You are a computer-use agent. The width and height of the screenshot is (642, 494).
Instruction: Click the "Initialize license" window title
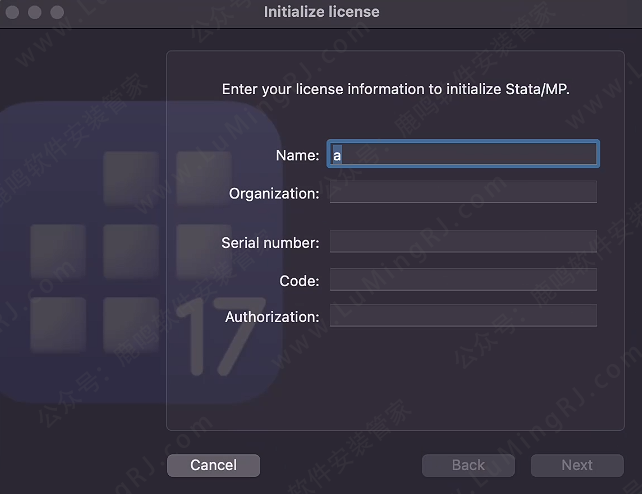321,12
